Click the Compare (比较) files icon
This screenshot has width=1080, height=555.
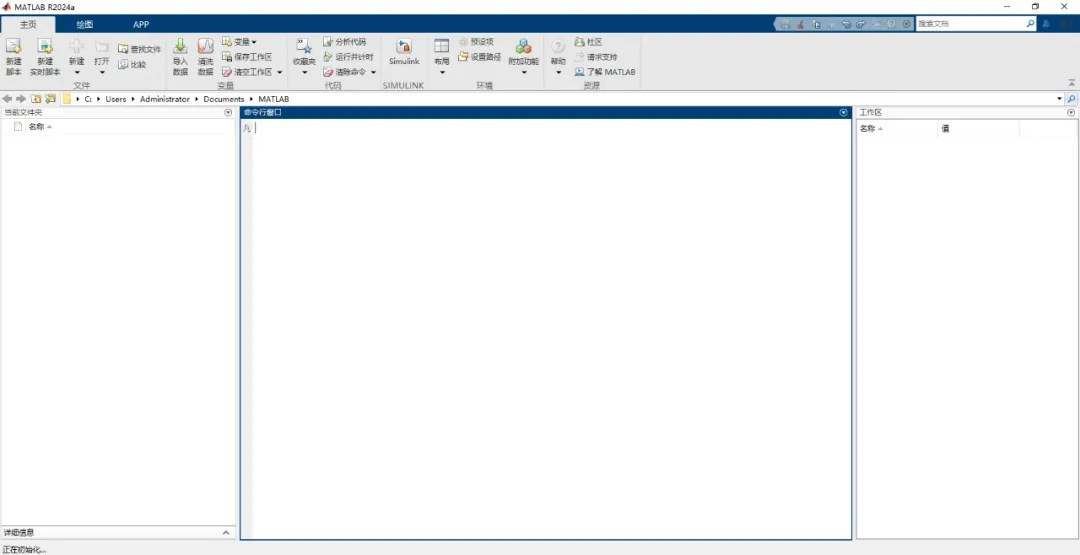131,64
